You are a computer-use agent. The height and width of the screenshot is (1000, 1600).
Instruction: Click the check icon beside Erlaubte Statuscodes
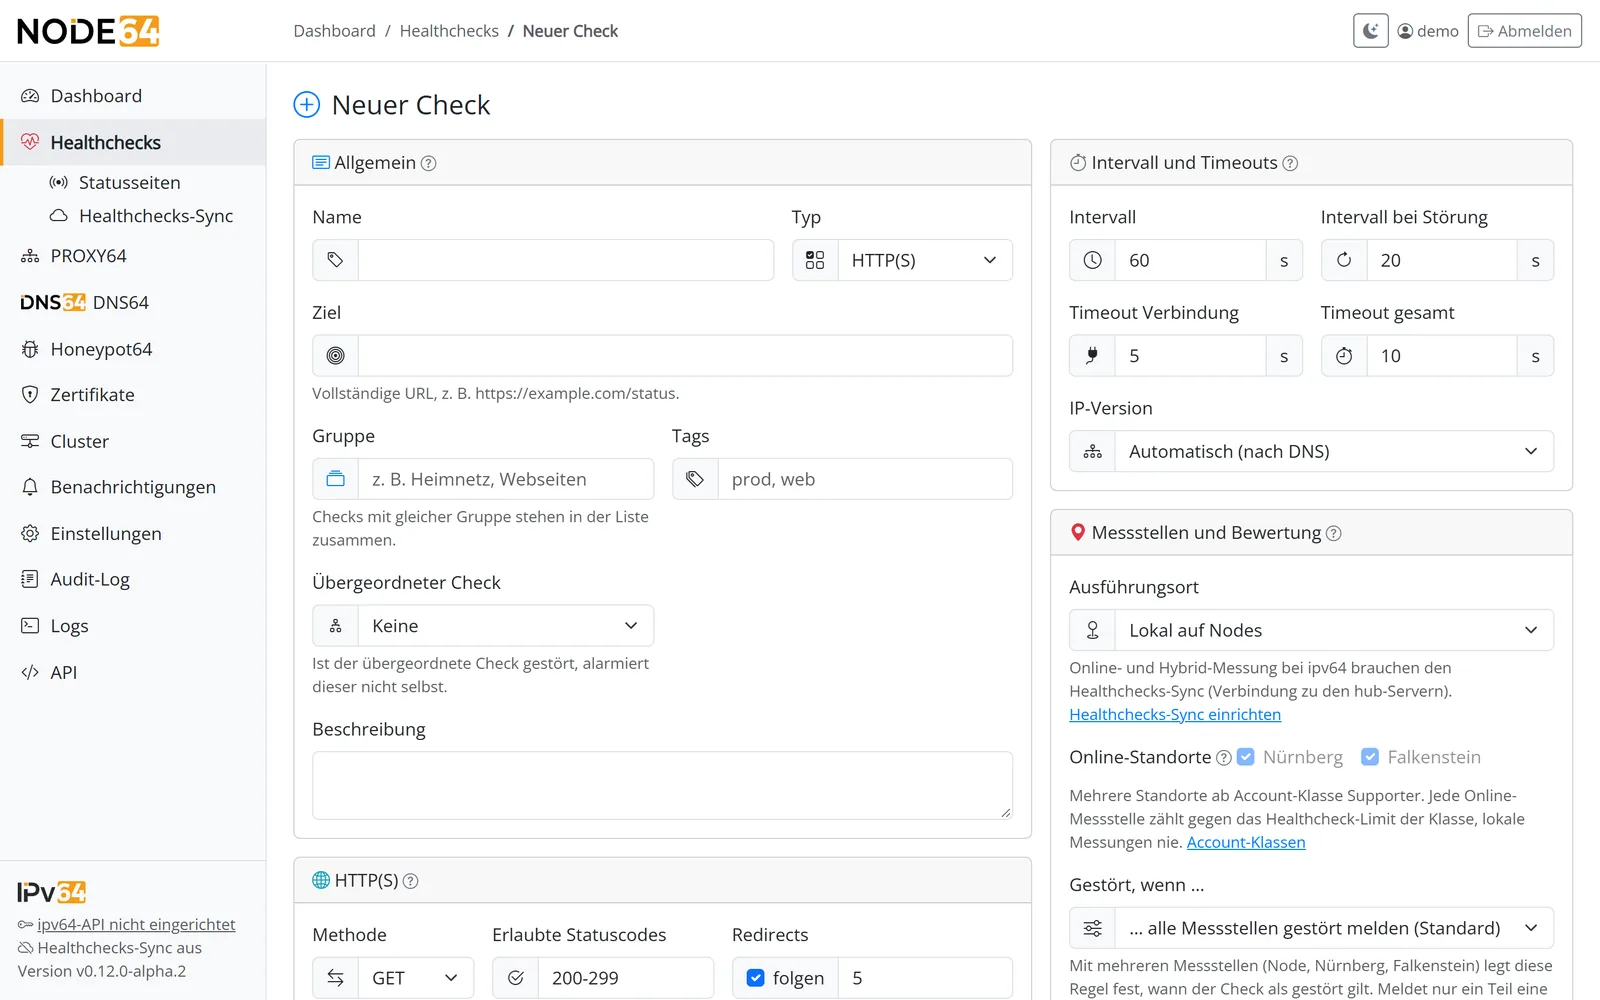pyautogui.click(x=515, y=978)
